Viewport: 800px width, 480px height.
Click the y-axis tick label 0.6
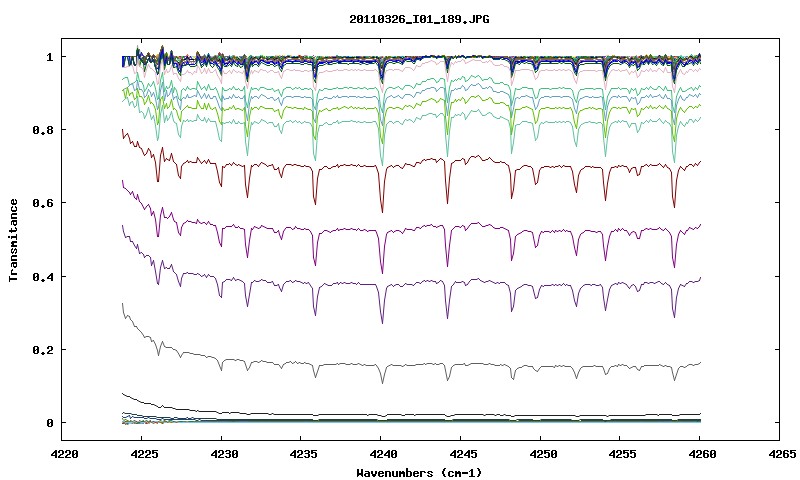43,203
